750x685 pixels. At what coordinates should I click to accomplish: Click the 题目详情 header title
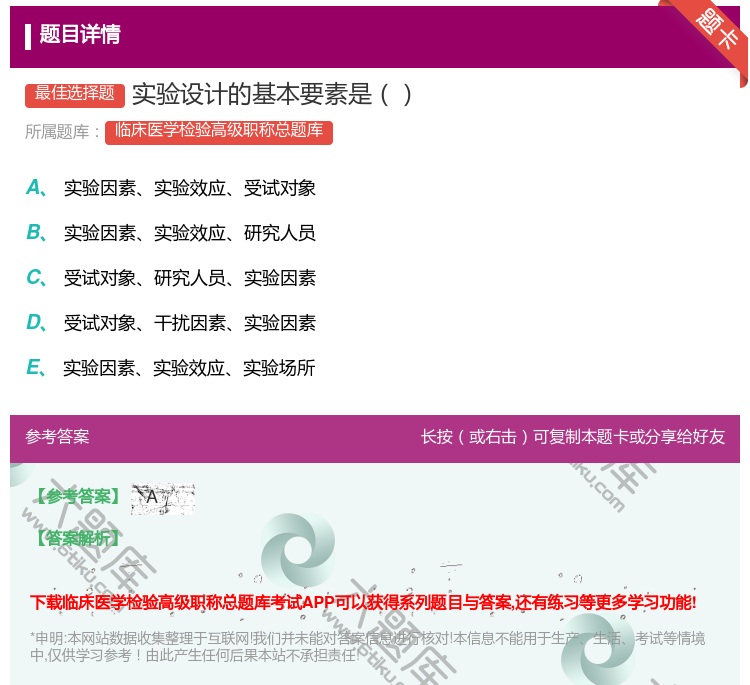(x=80, y=35)
